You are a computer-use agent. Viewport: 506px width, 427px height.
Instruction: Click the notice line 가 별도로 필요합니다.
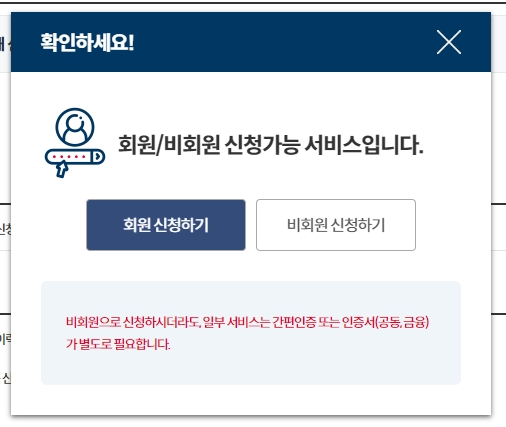[118, 344]
